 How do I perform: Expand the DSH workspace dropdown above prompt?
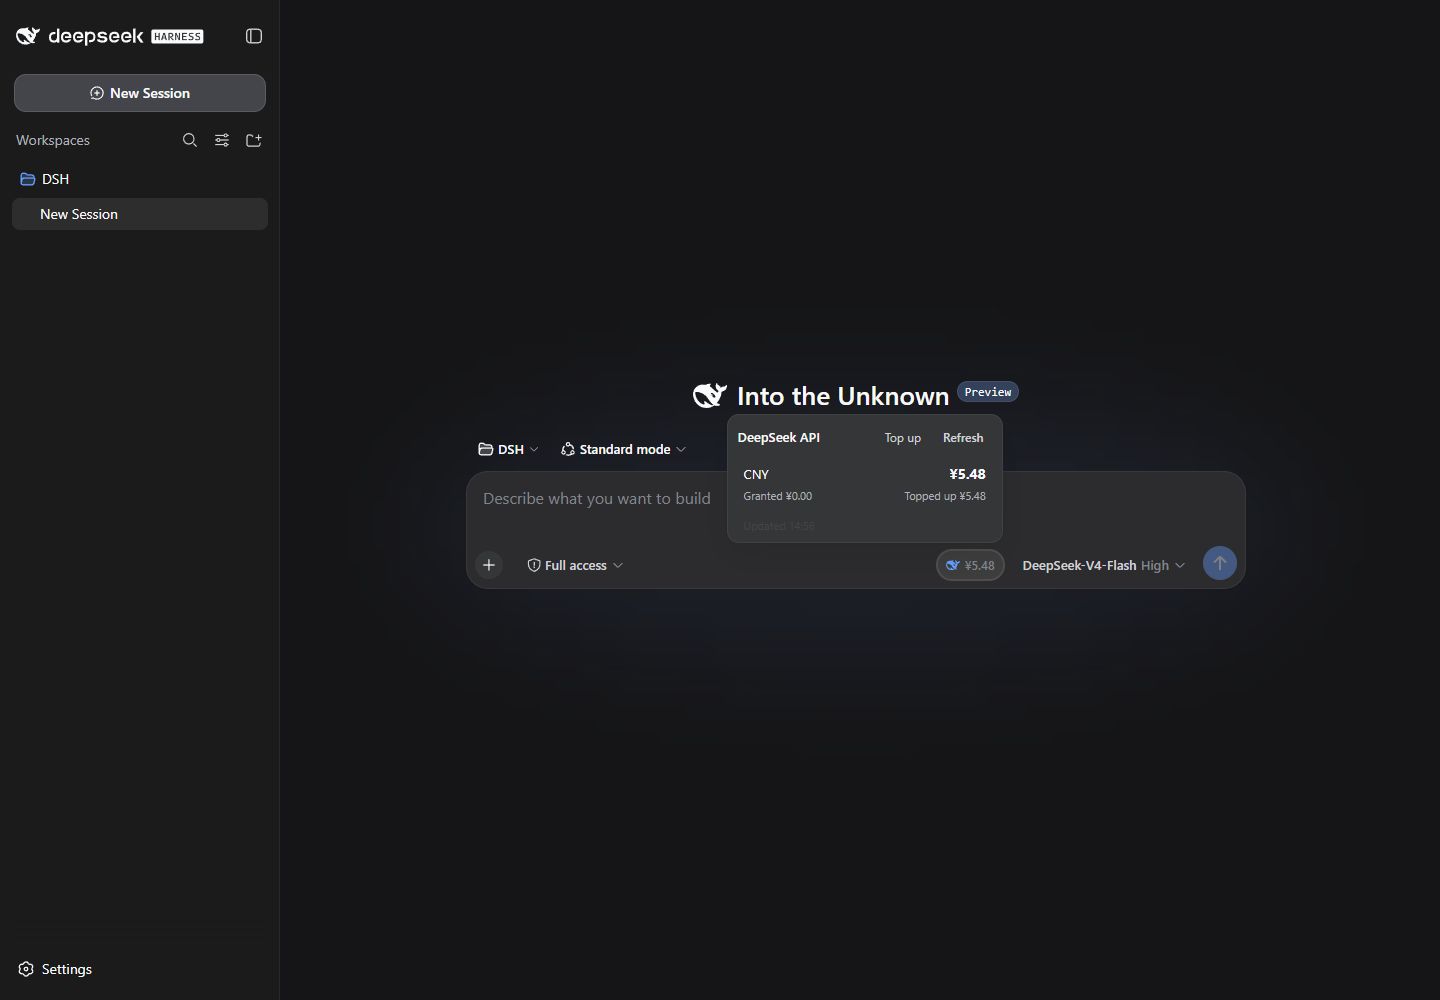point(508,449)
